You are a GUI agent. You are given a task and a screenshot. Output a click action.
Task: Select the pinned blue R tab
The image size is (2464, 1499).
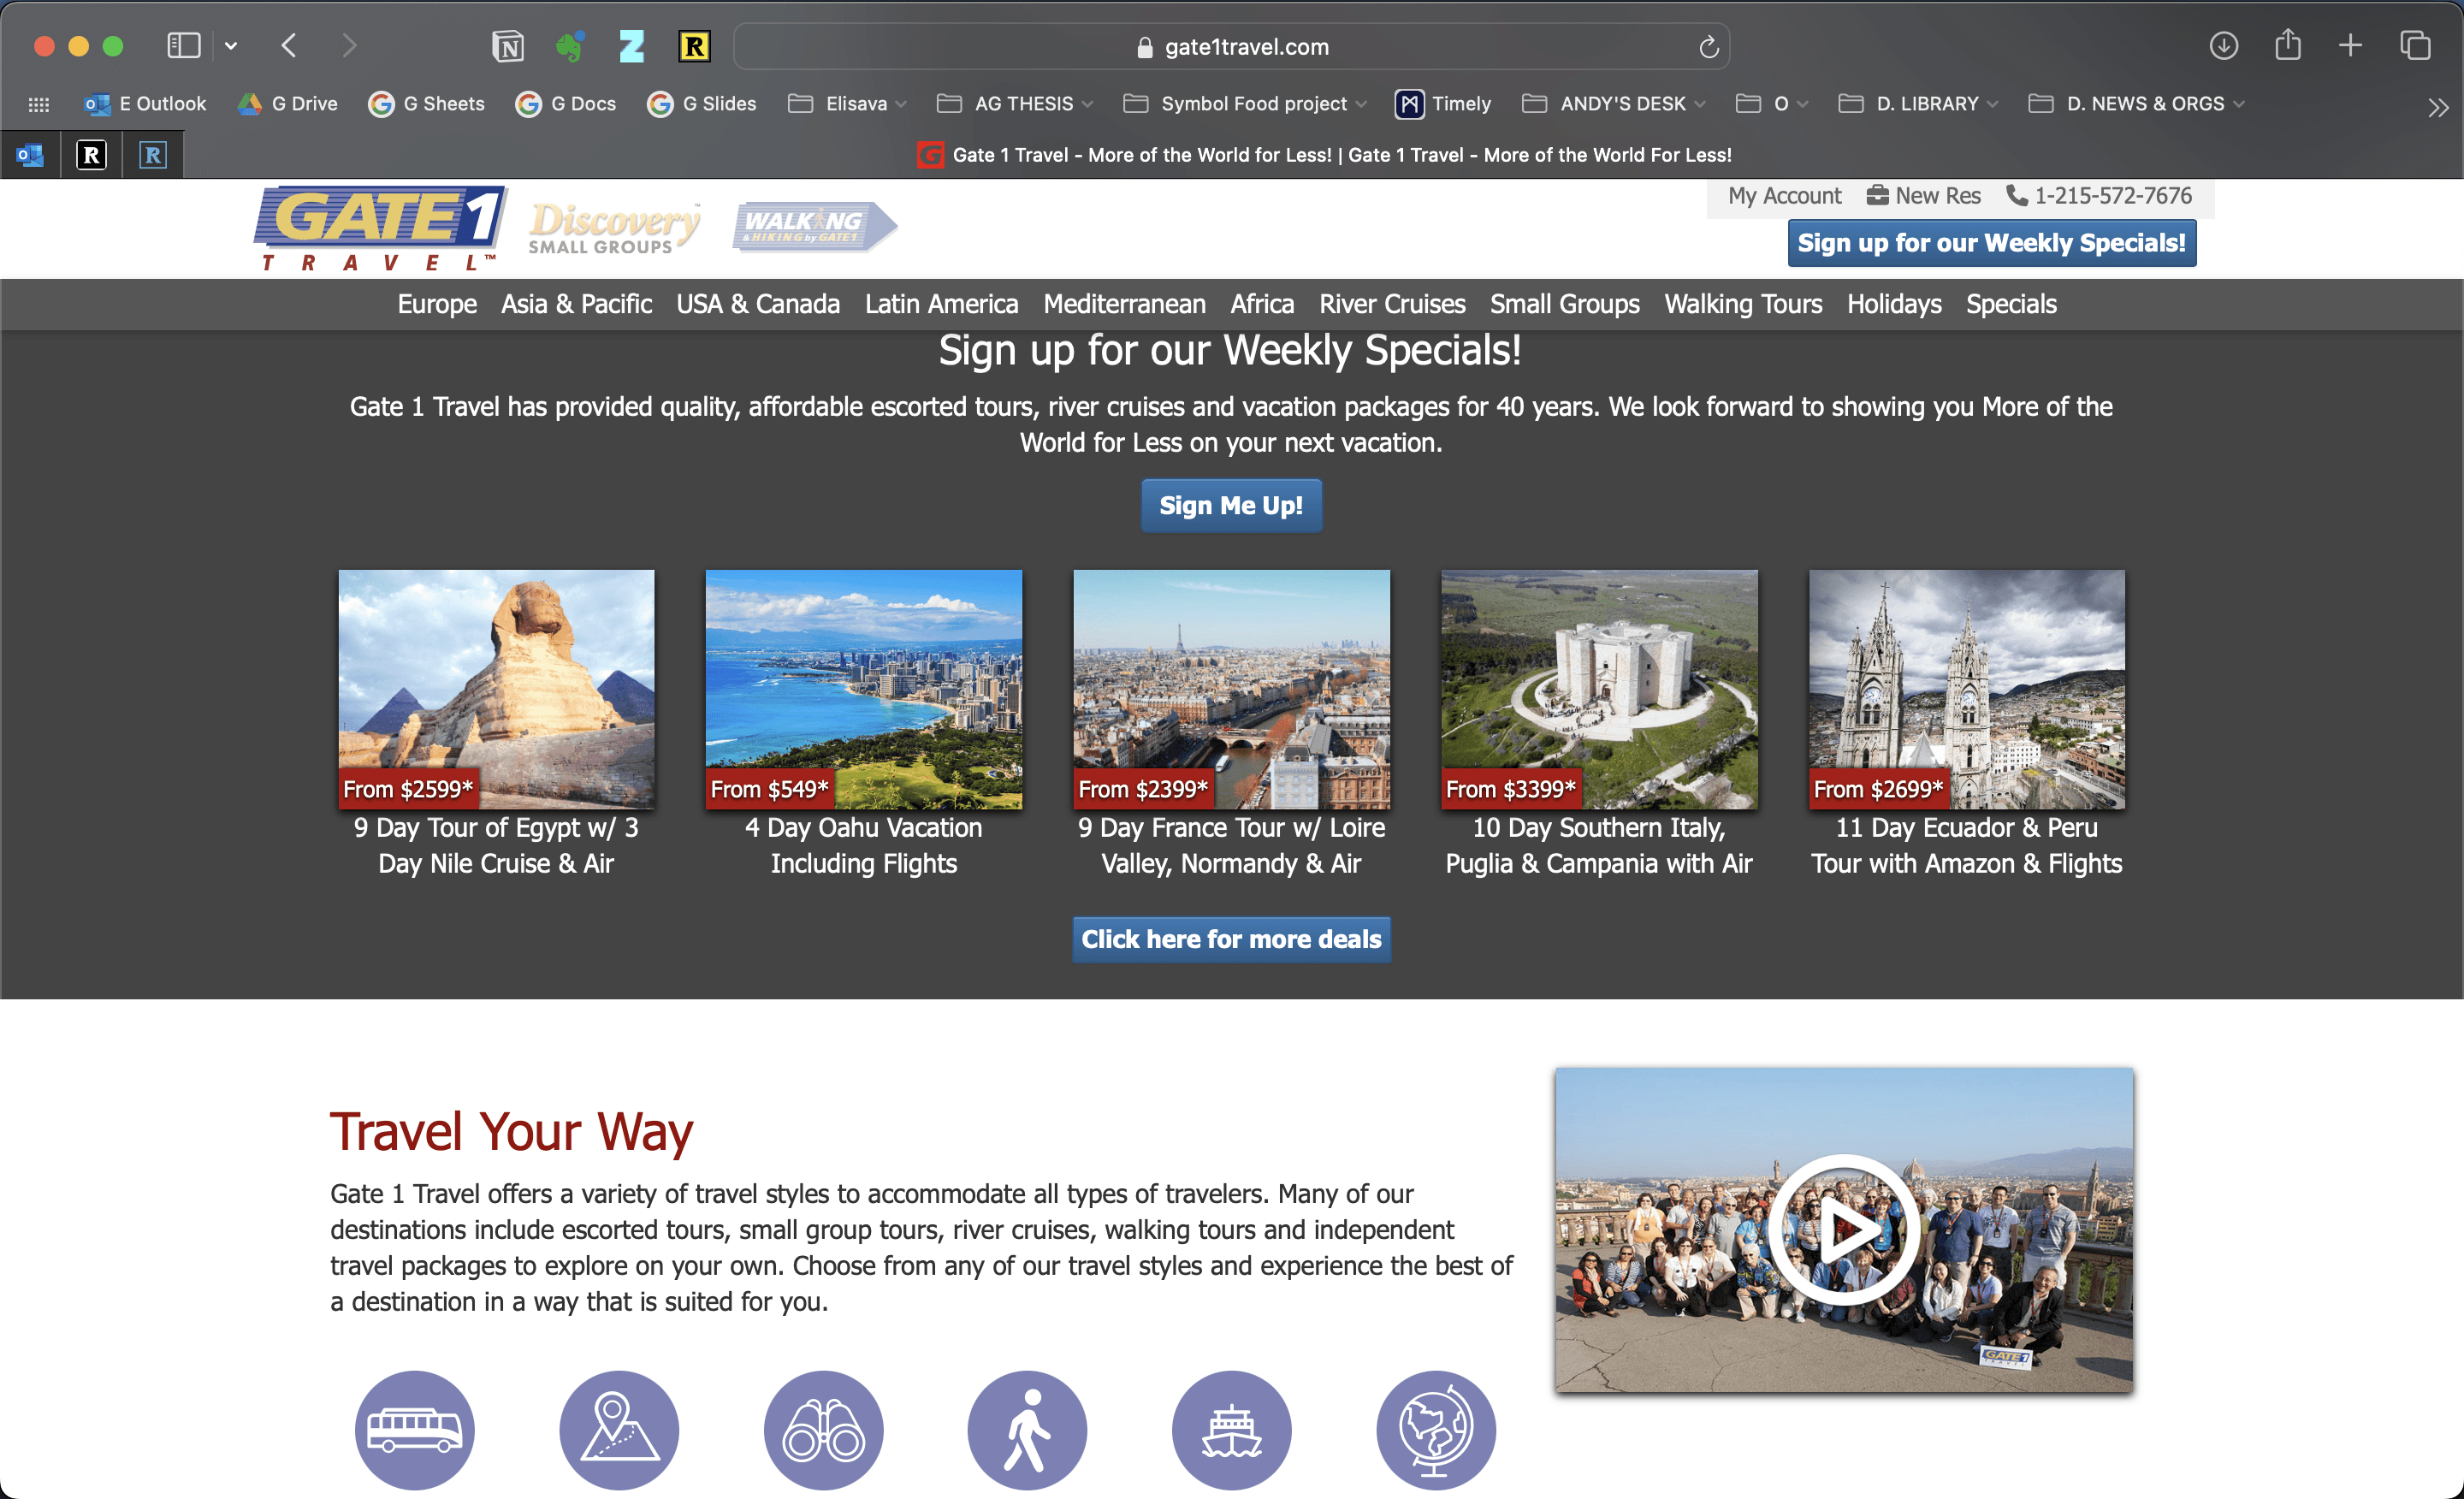coord(153,155)
